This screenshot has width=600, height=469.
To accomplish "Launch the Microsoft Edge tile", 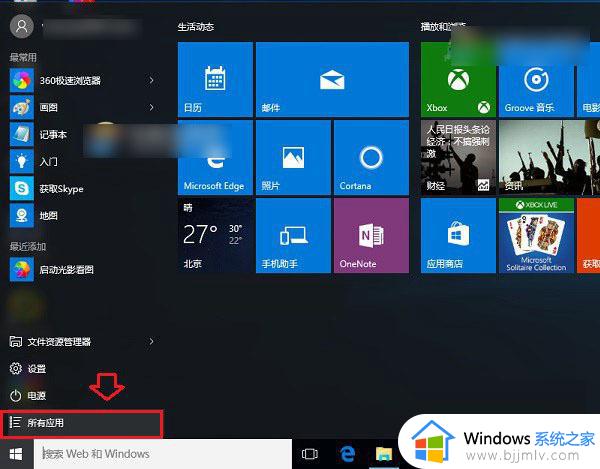I will 215,157.
